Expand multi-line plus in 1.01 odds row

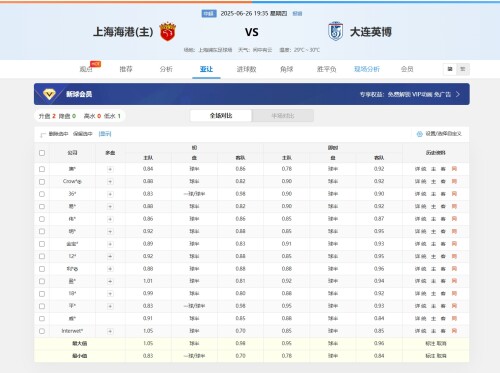[x=110, y=281]
